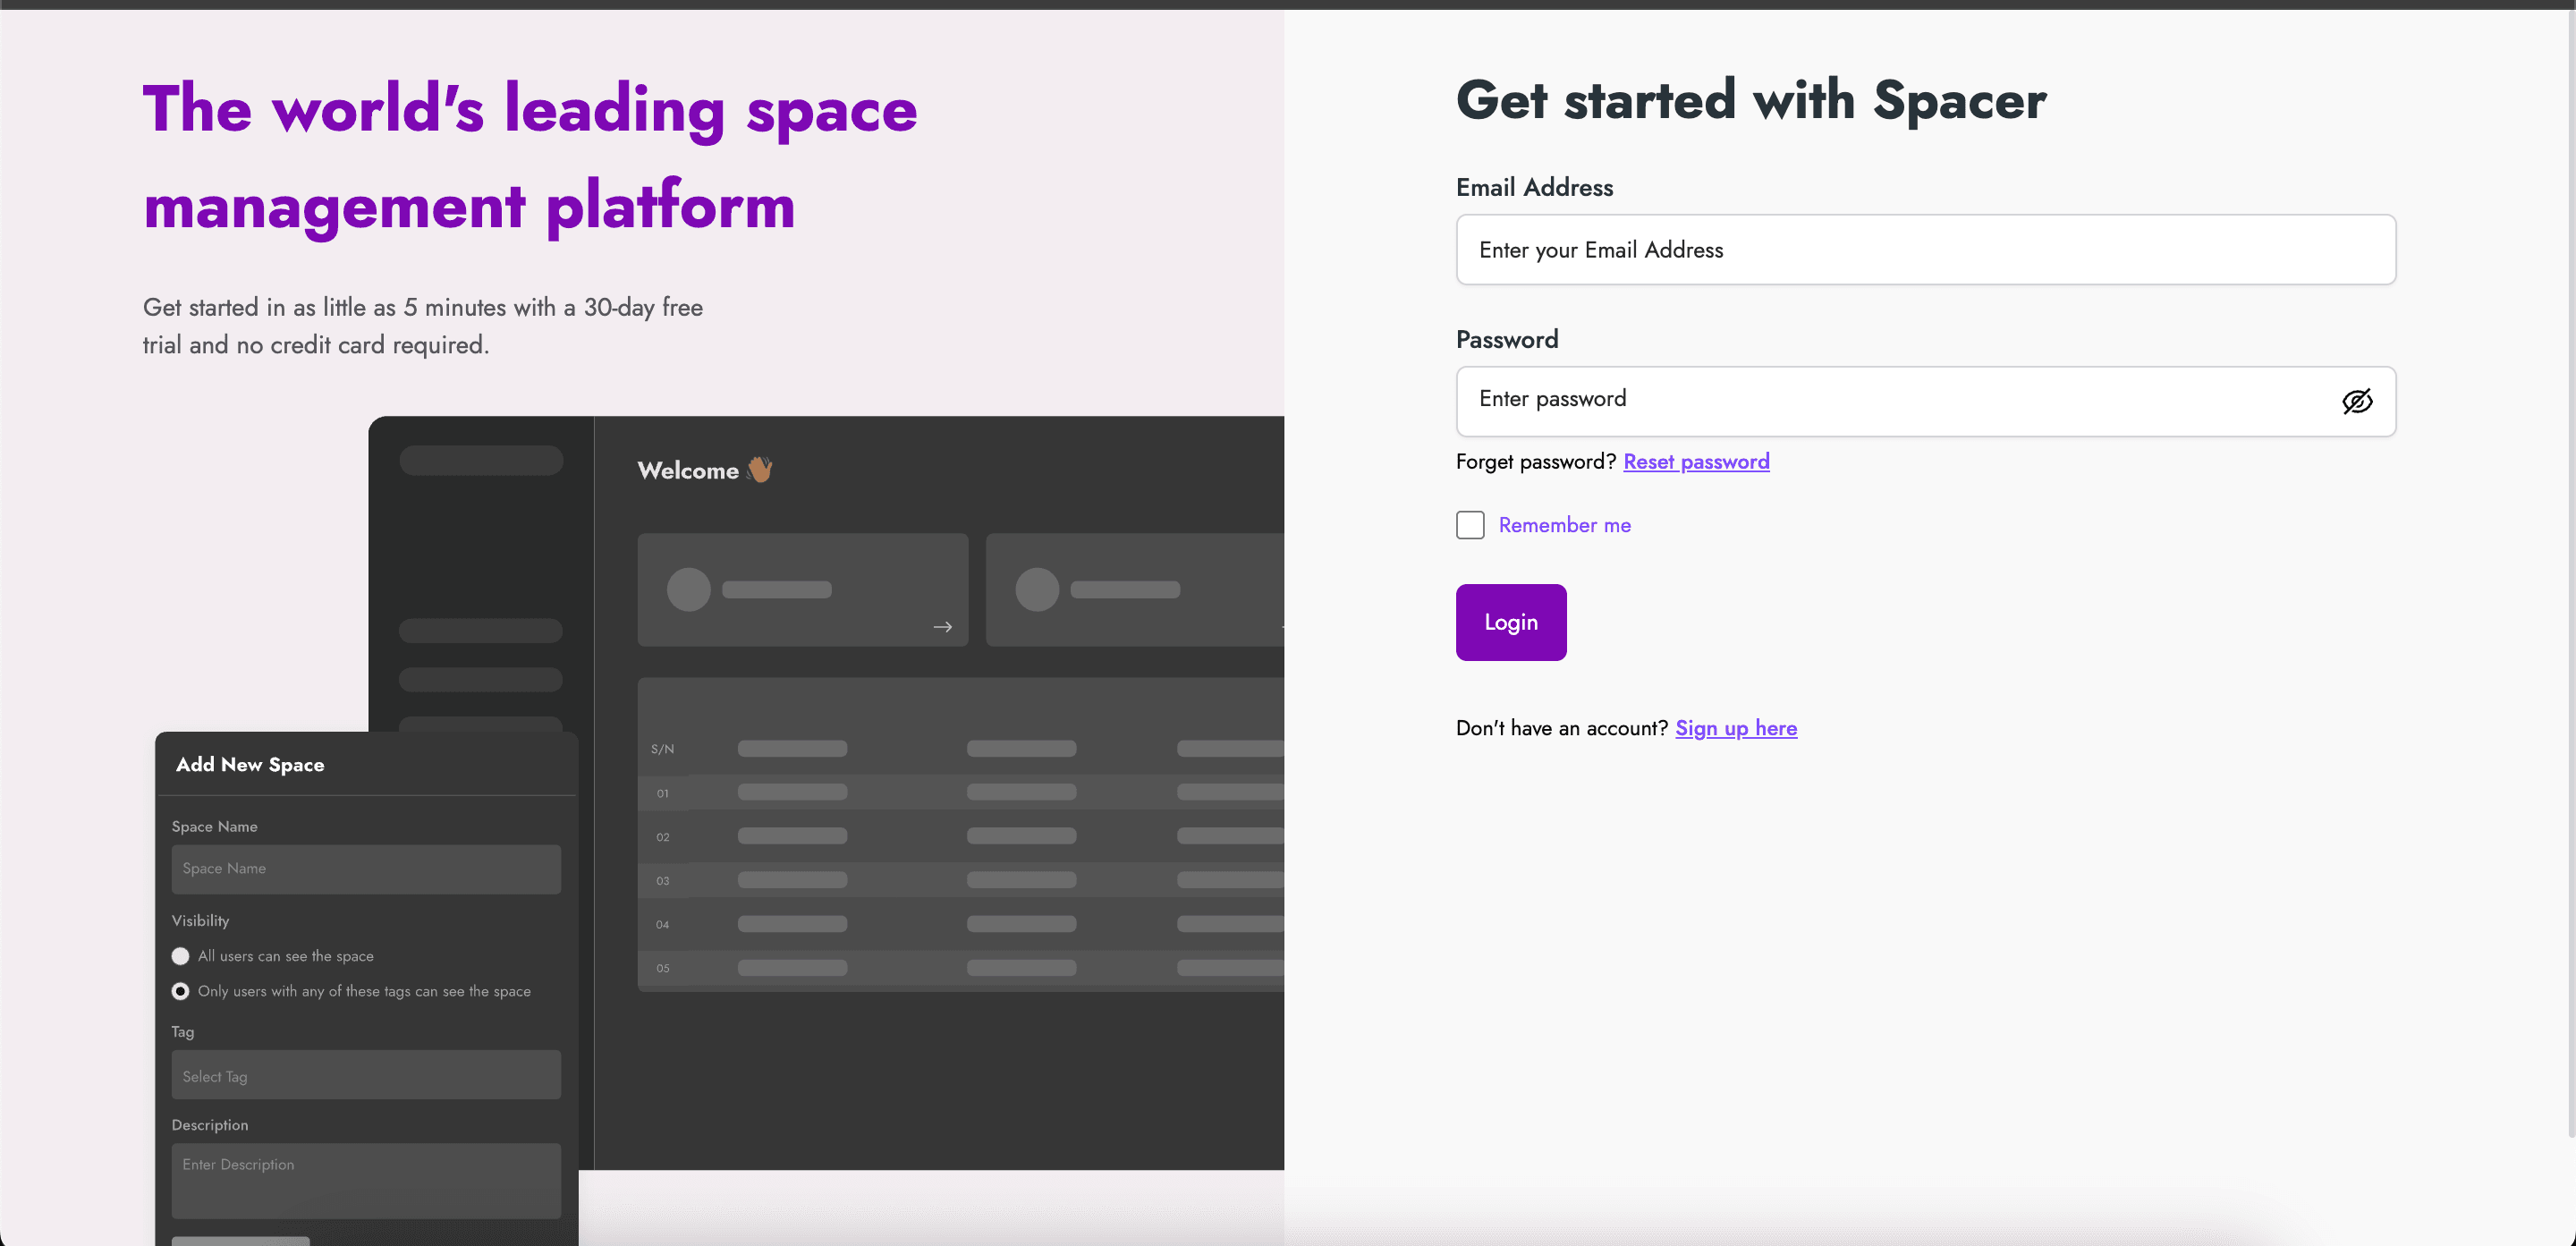Click the "Forget password?" text
The width and height of the screenshot is (2576, 1246).
tap(1536, 462)
